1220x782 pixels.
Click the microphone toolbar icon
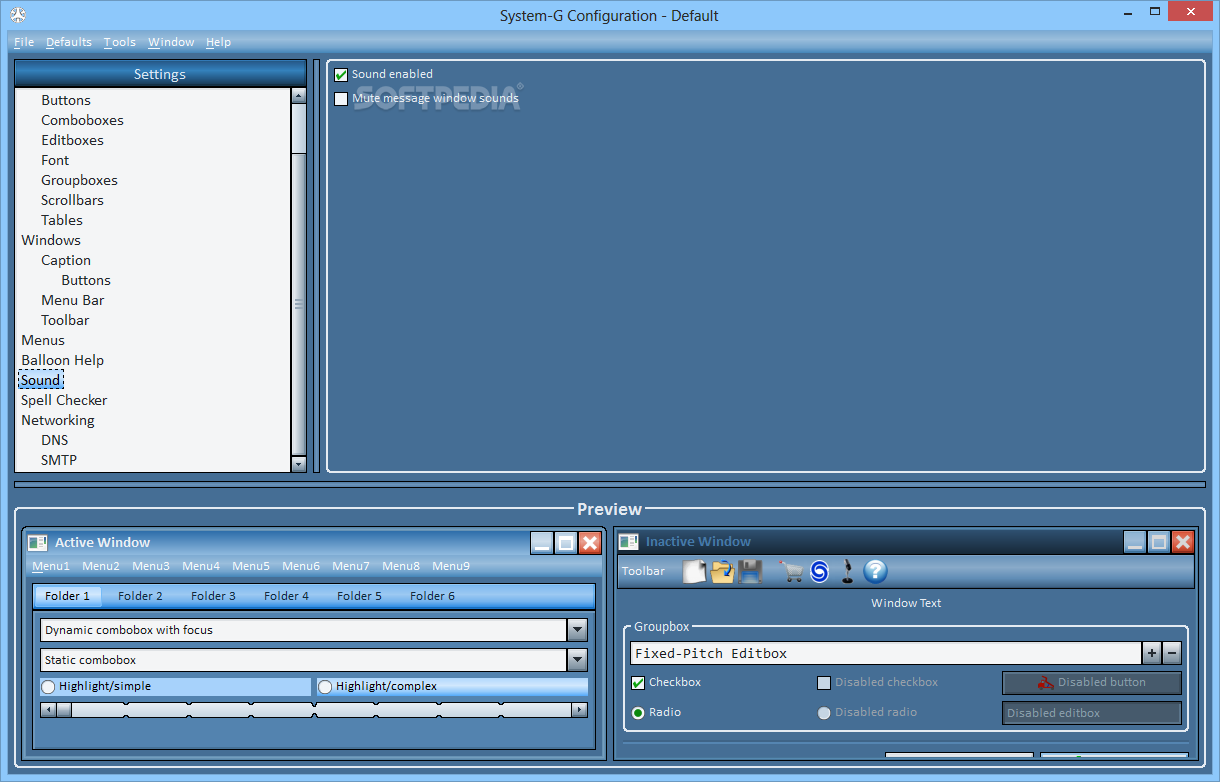point(848,571)
